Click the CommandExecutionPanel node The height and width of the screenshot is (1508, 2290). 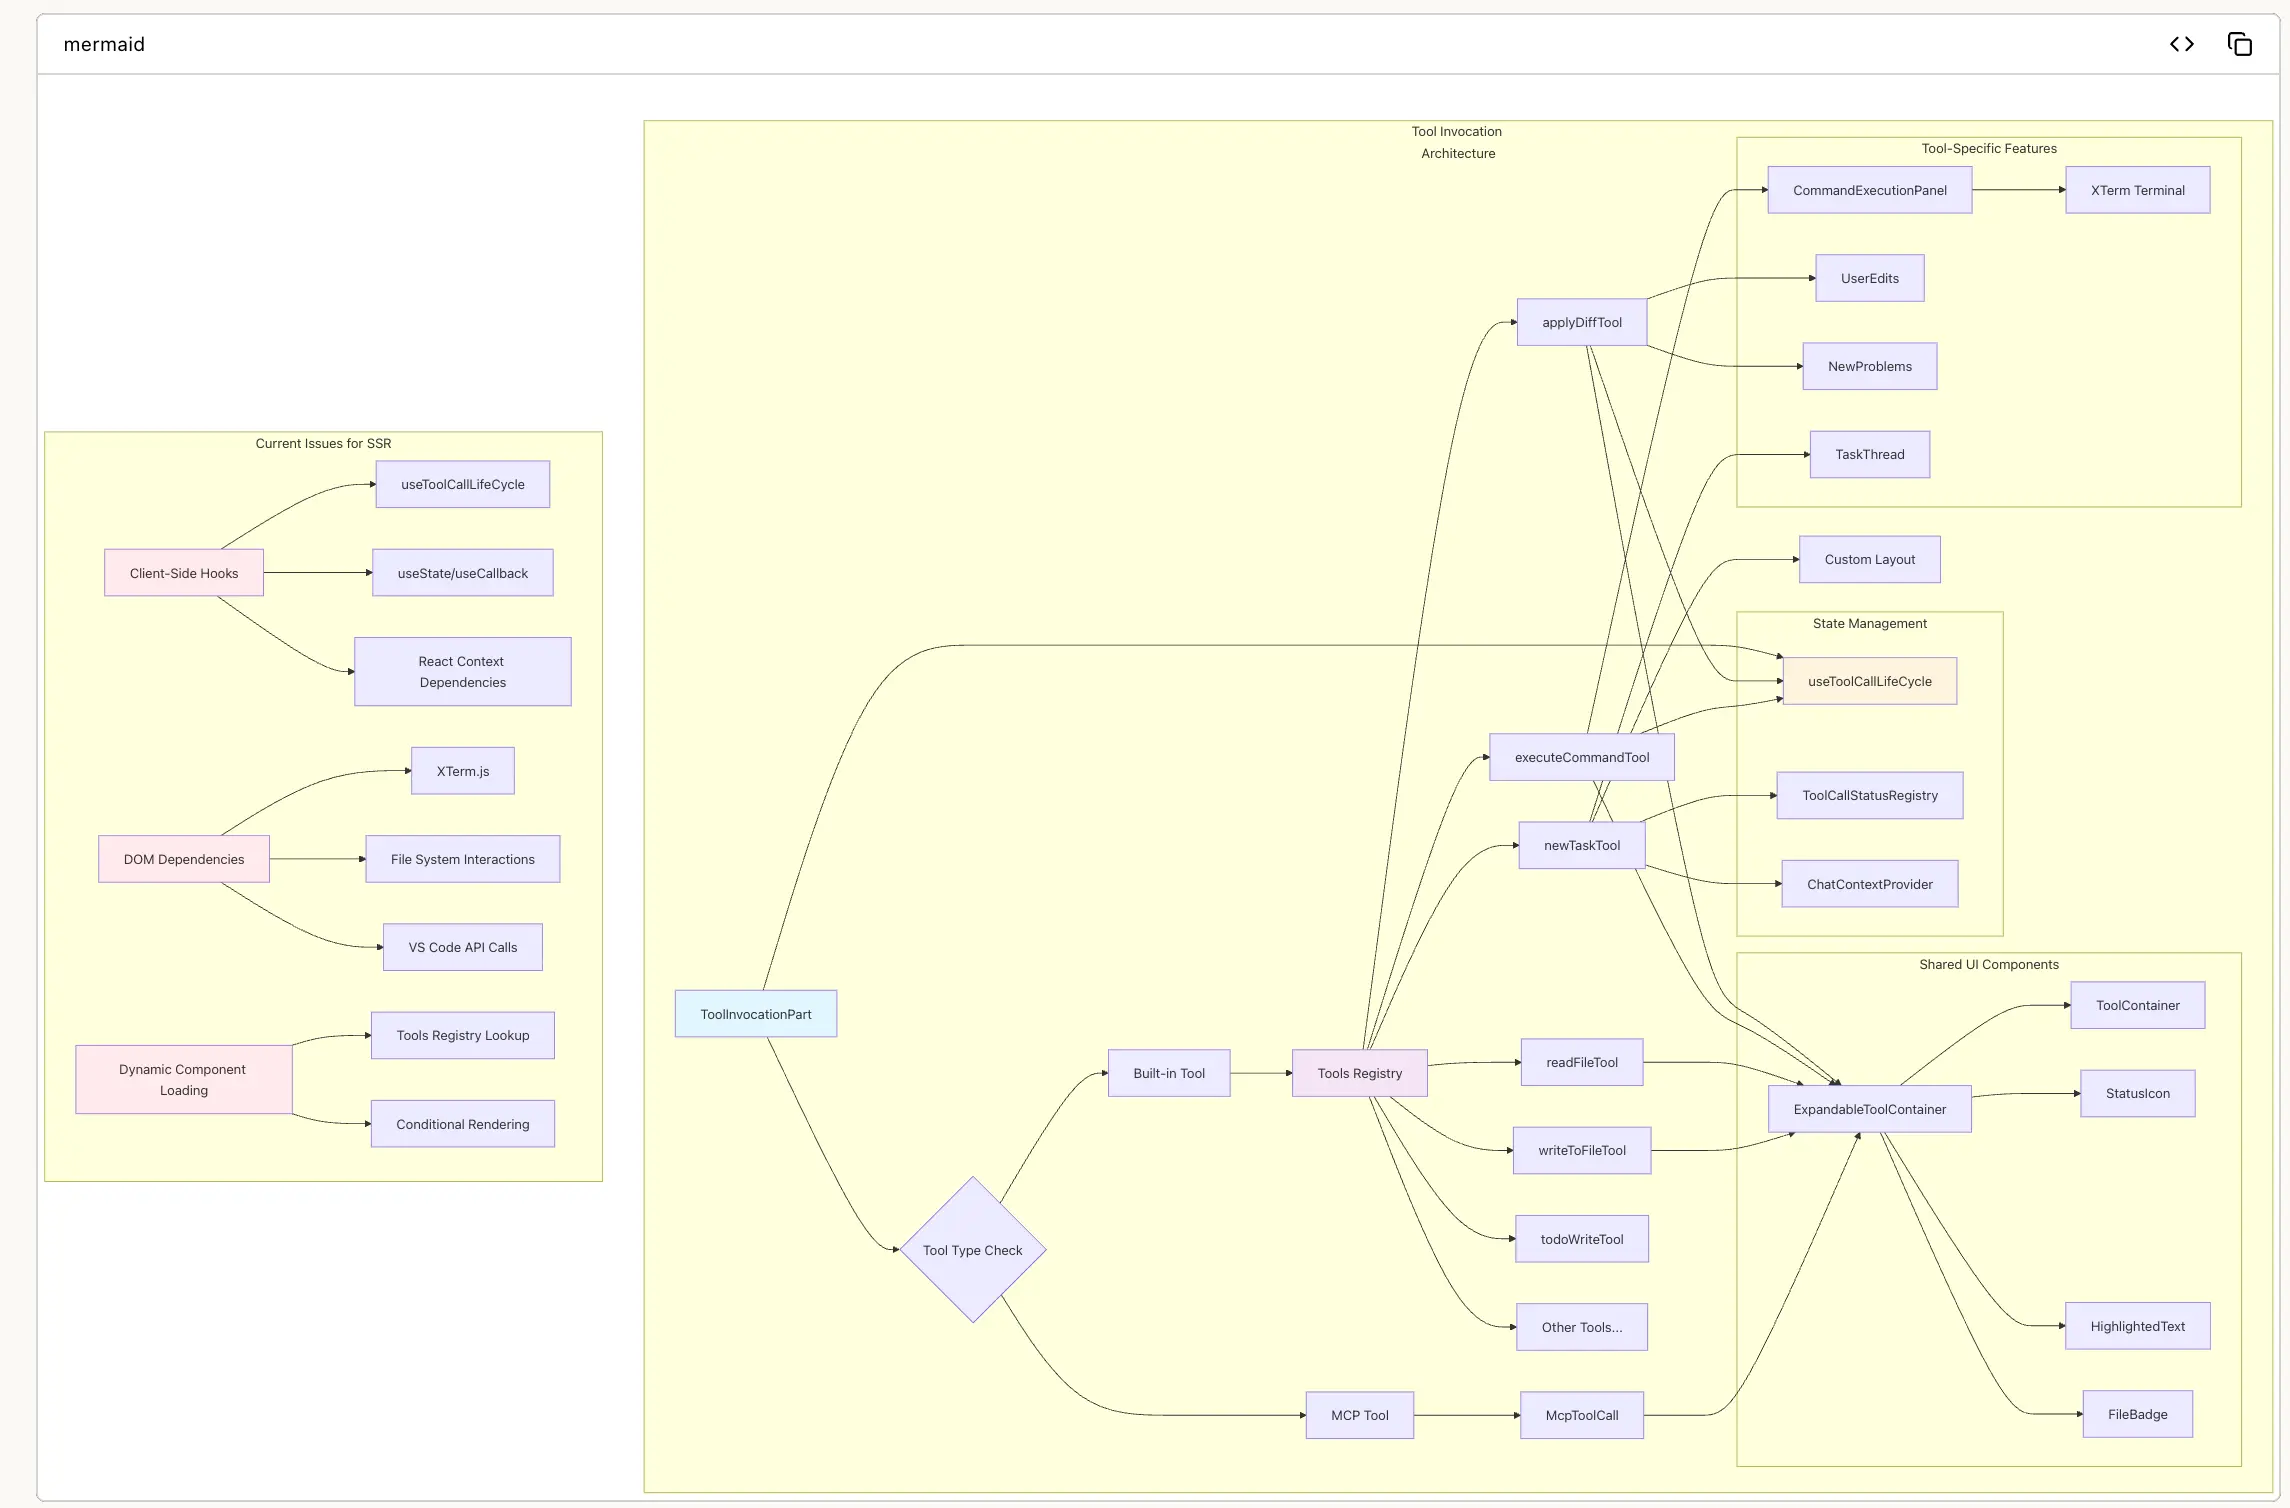(x=1868, y=190)
